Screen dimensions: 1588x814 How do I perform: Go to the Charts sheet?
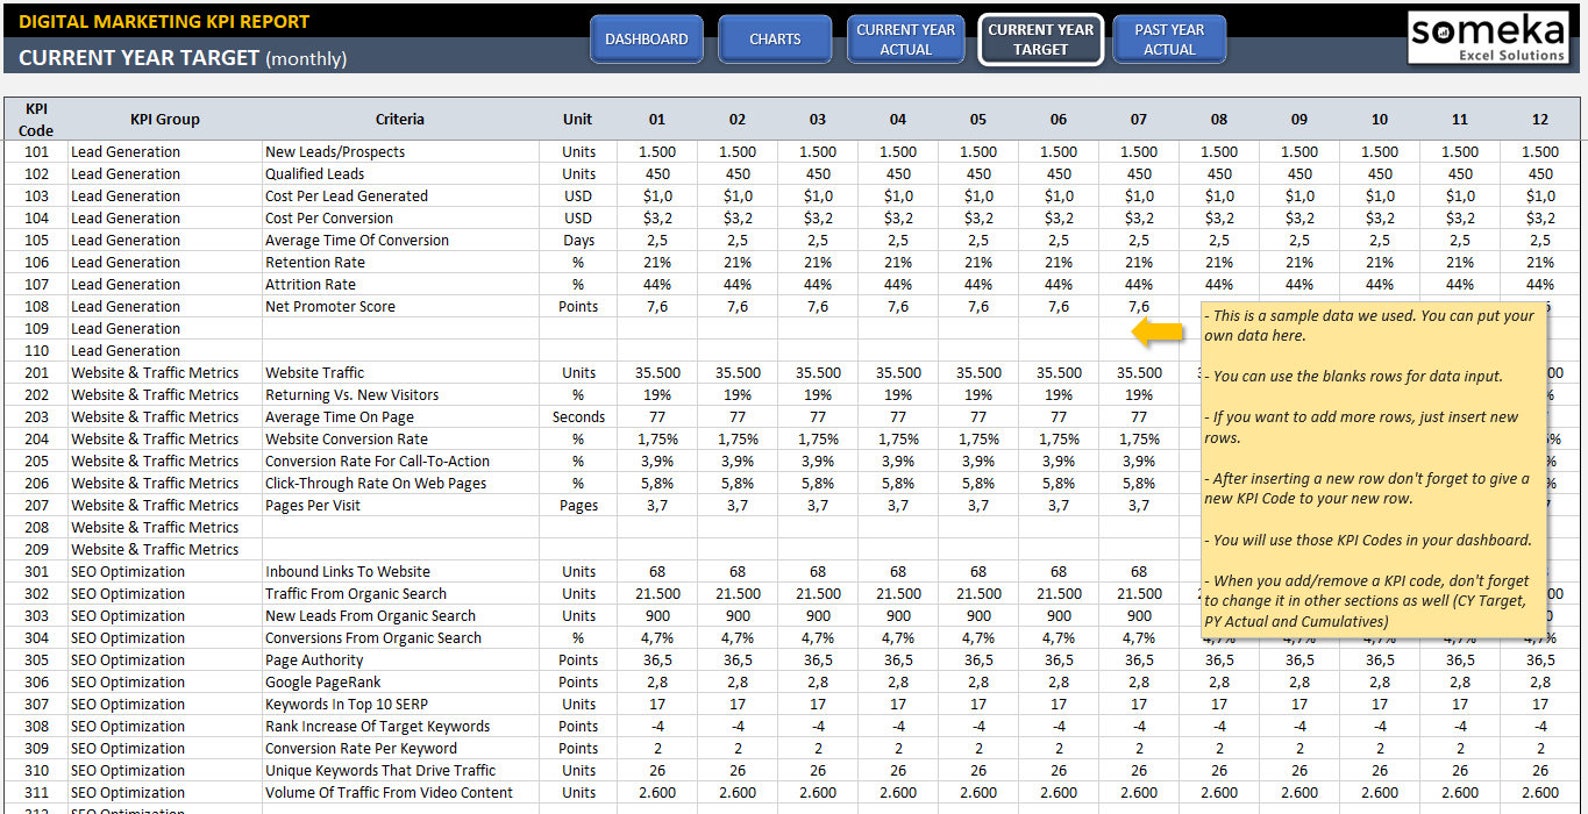click(775, 39)
